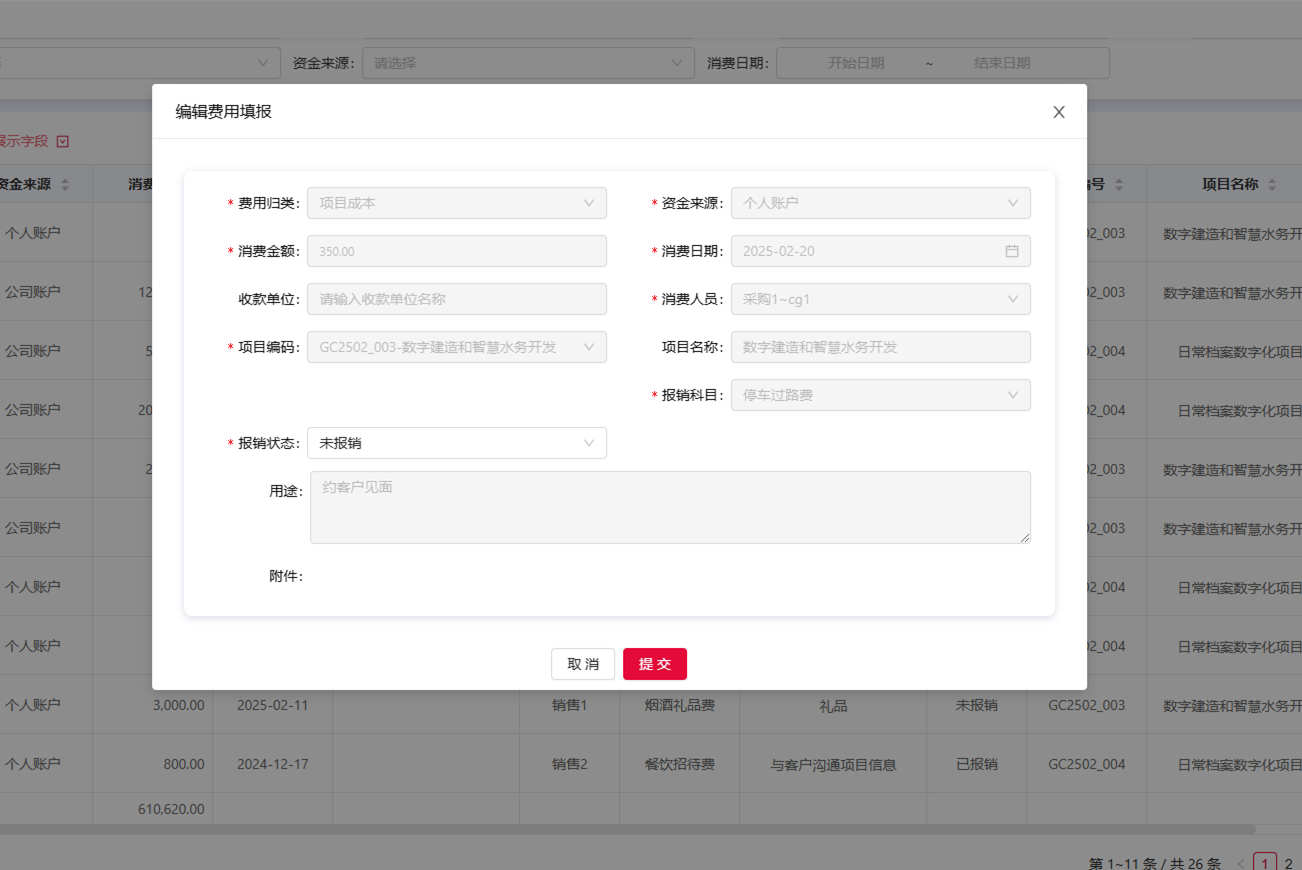The width and height of the screenshot is (1302, 870).
Task: Click the sort arrows on 编号 column
Action: click(x=1118, y=184)
